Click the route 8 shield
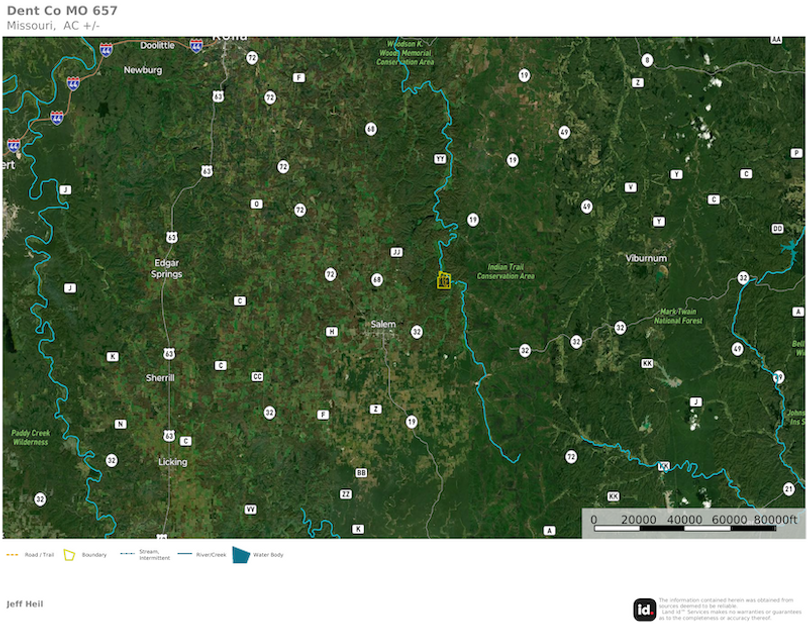 [647, 60]
